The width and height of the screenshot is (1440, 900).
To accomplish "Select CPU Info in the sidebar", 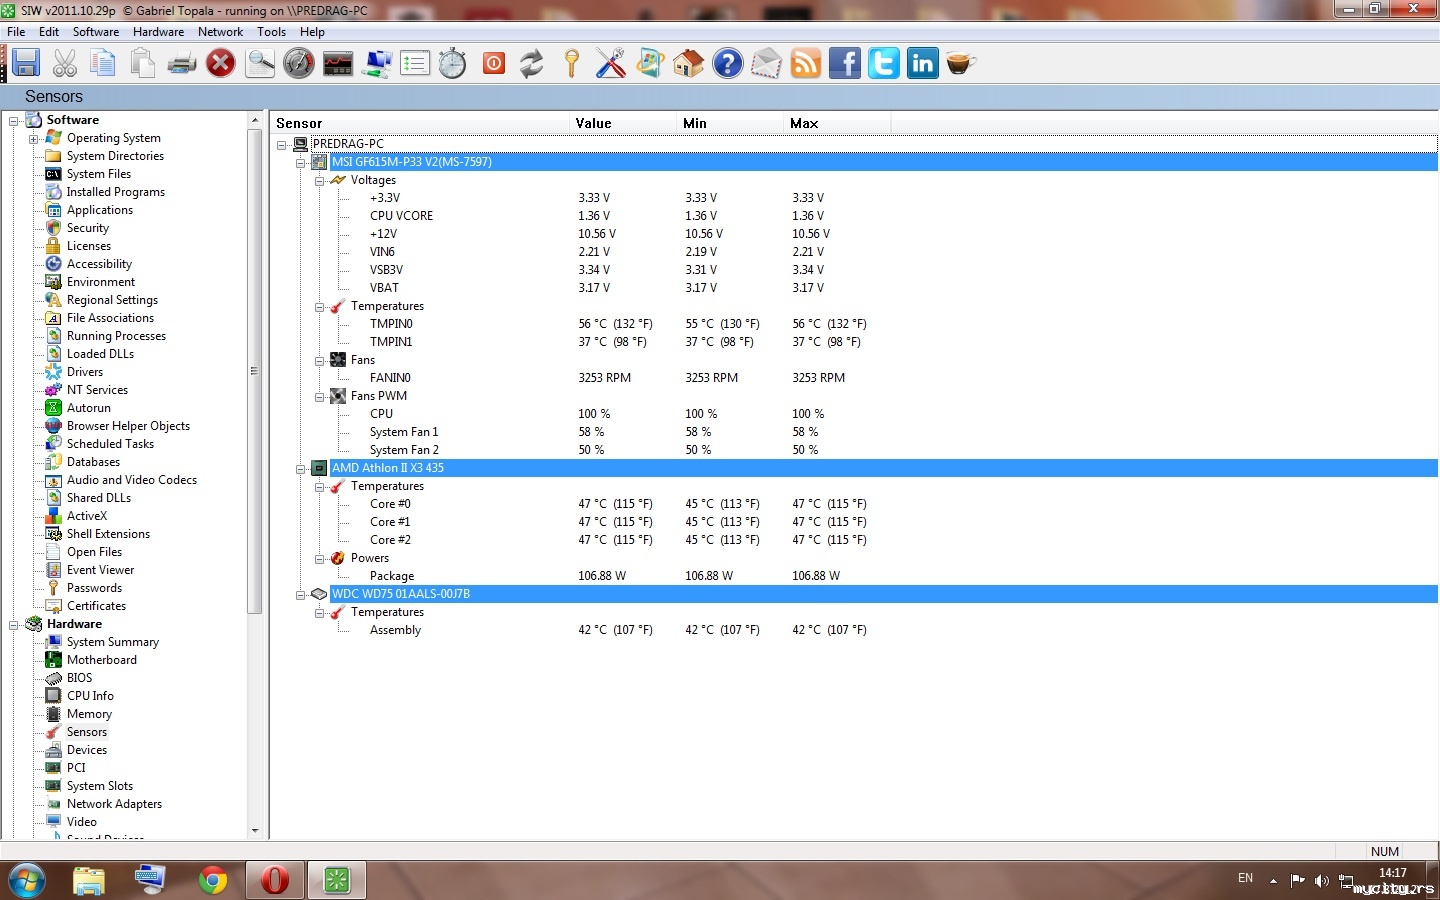I will pos(90,696).
